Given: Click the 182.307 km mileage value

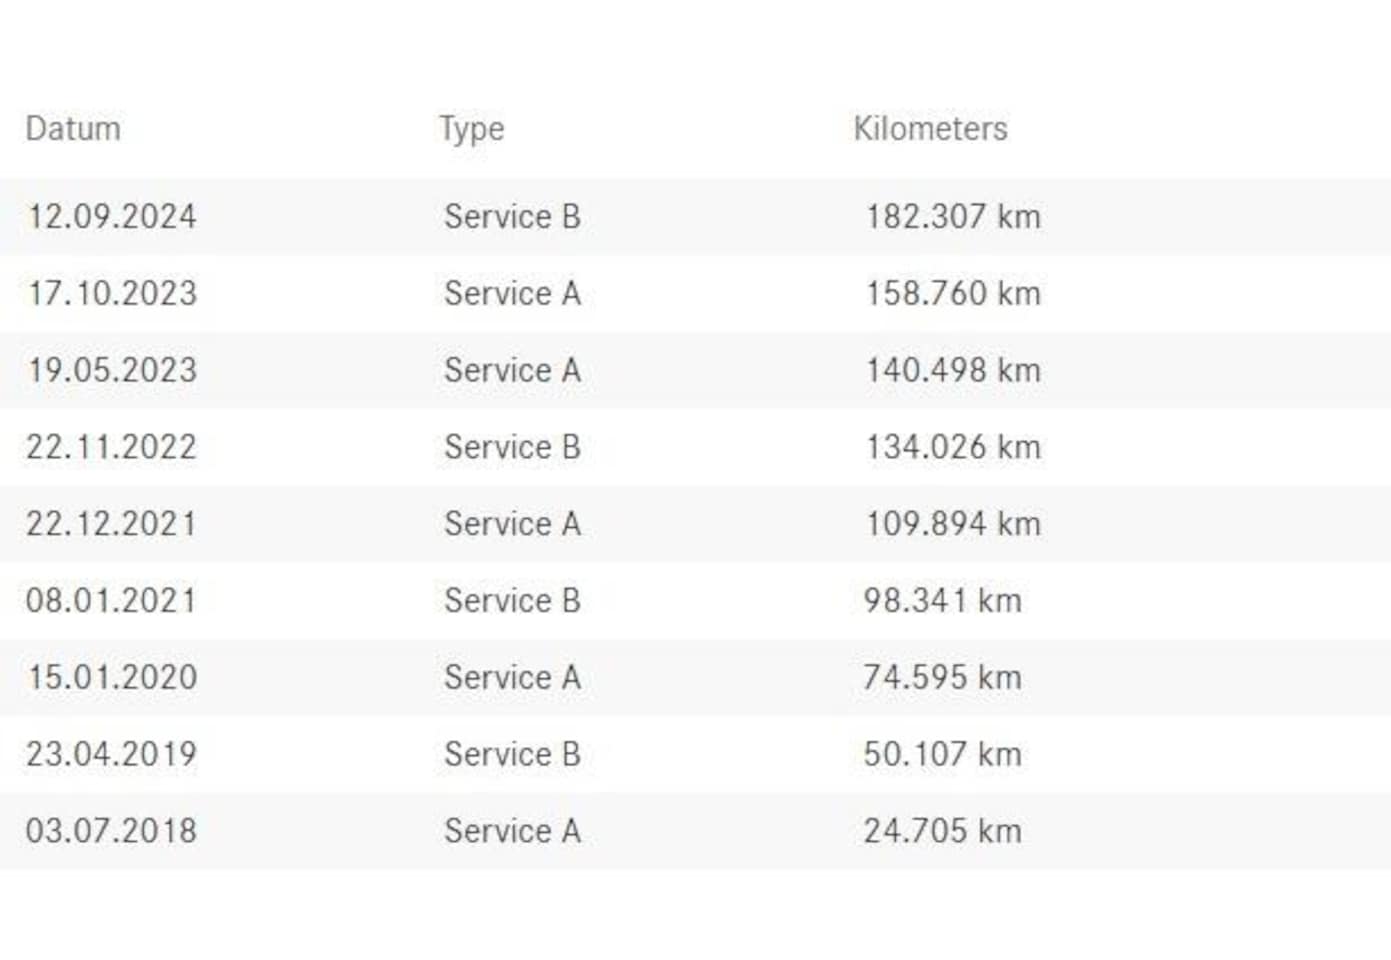Looking at the screenshot, I should coord(953,217).
